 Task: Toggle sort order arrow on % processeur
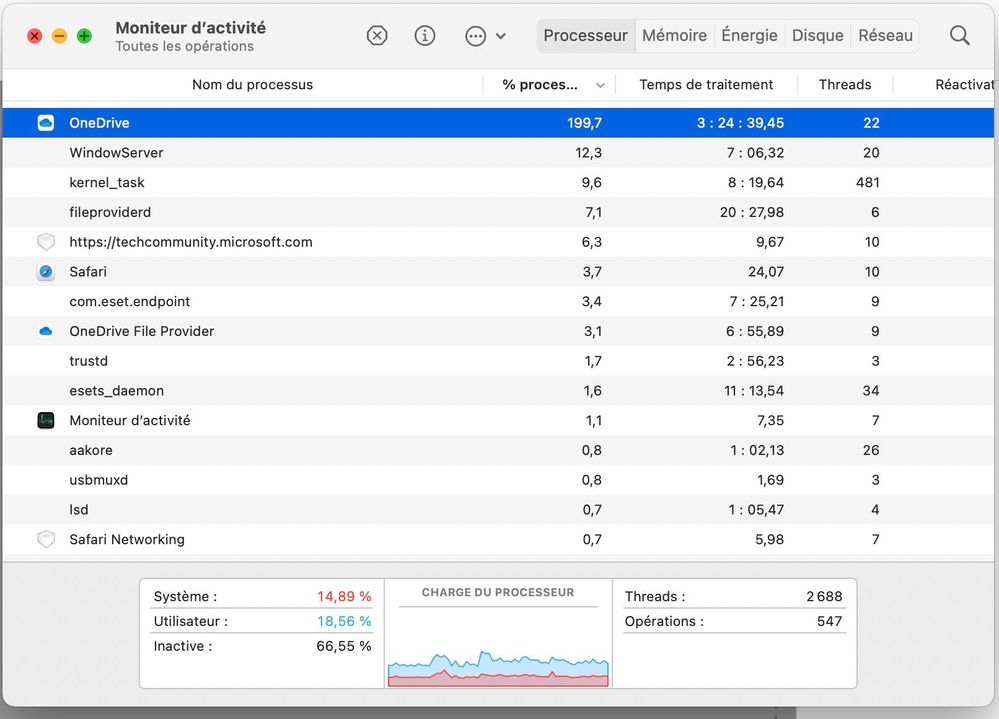(x=600, y=85)
